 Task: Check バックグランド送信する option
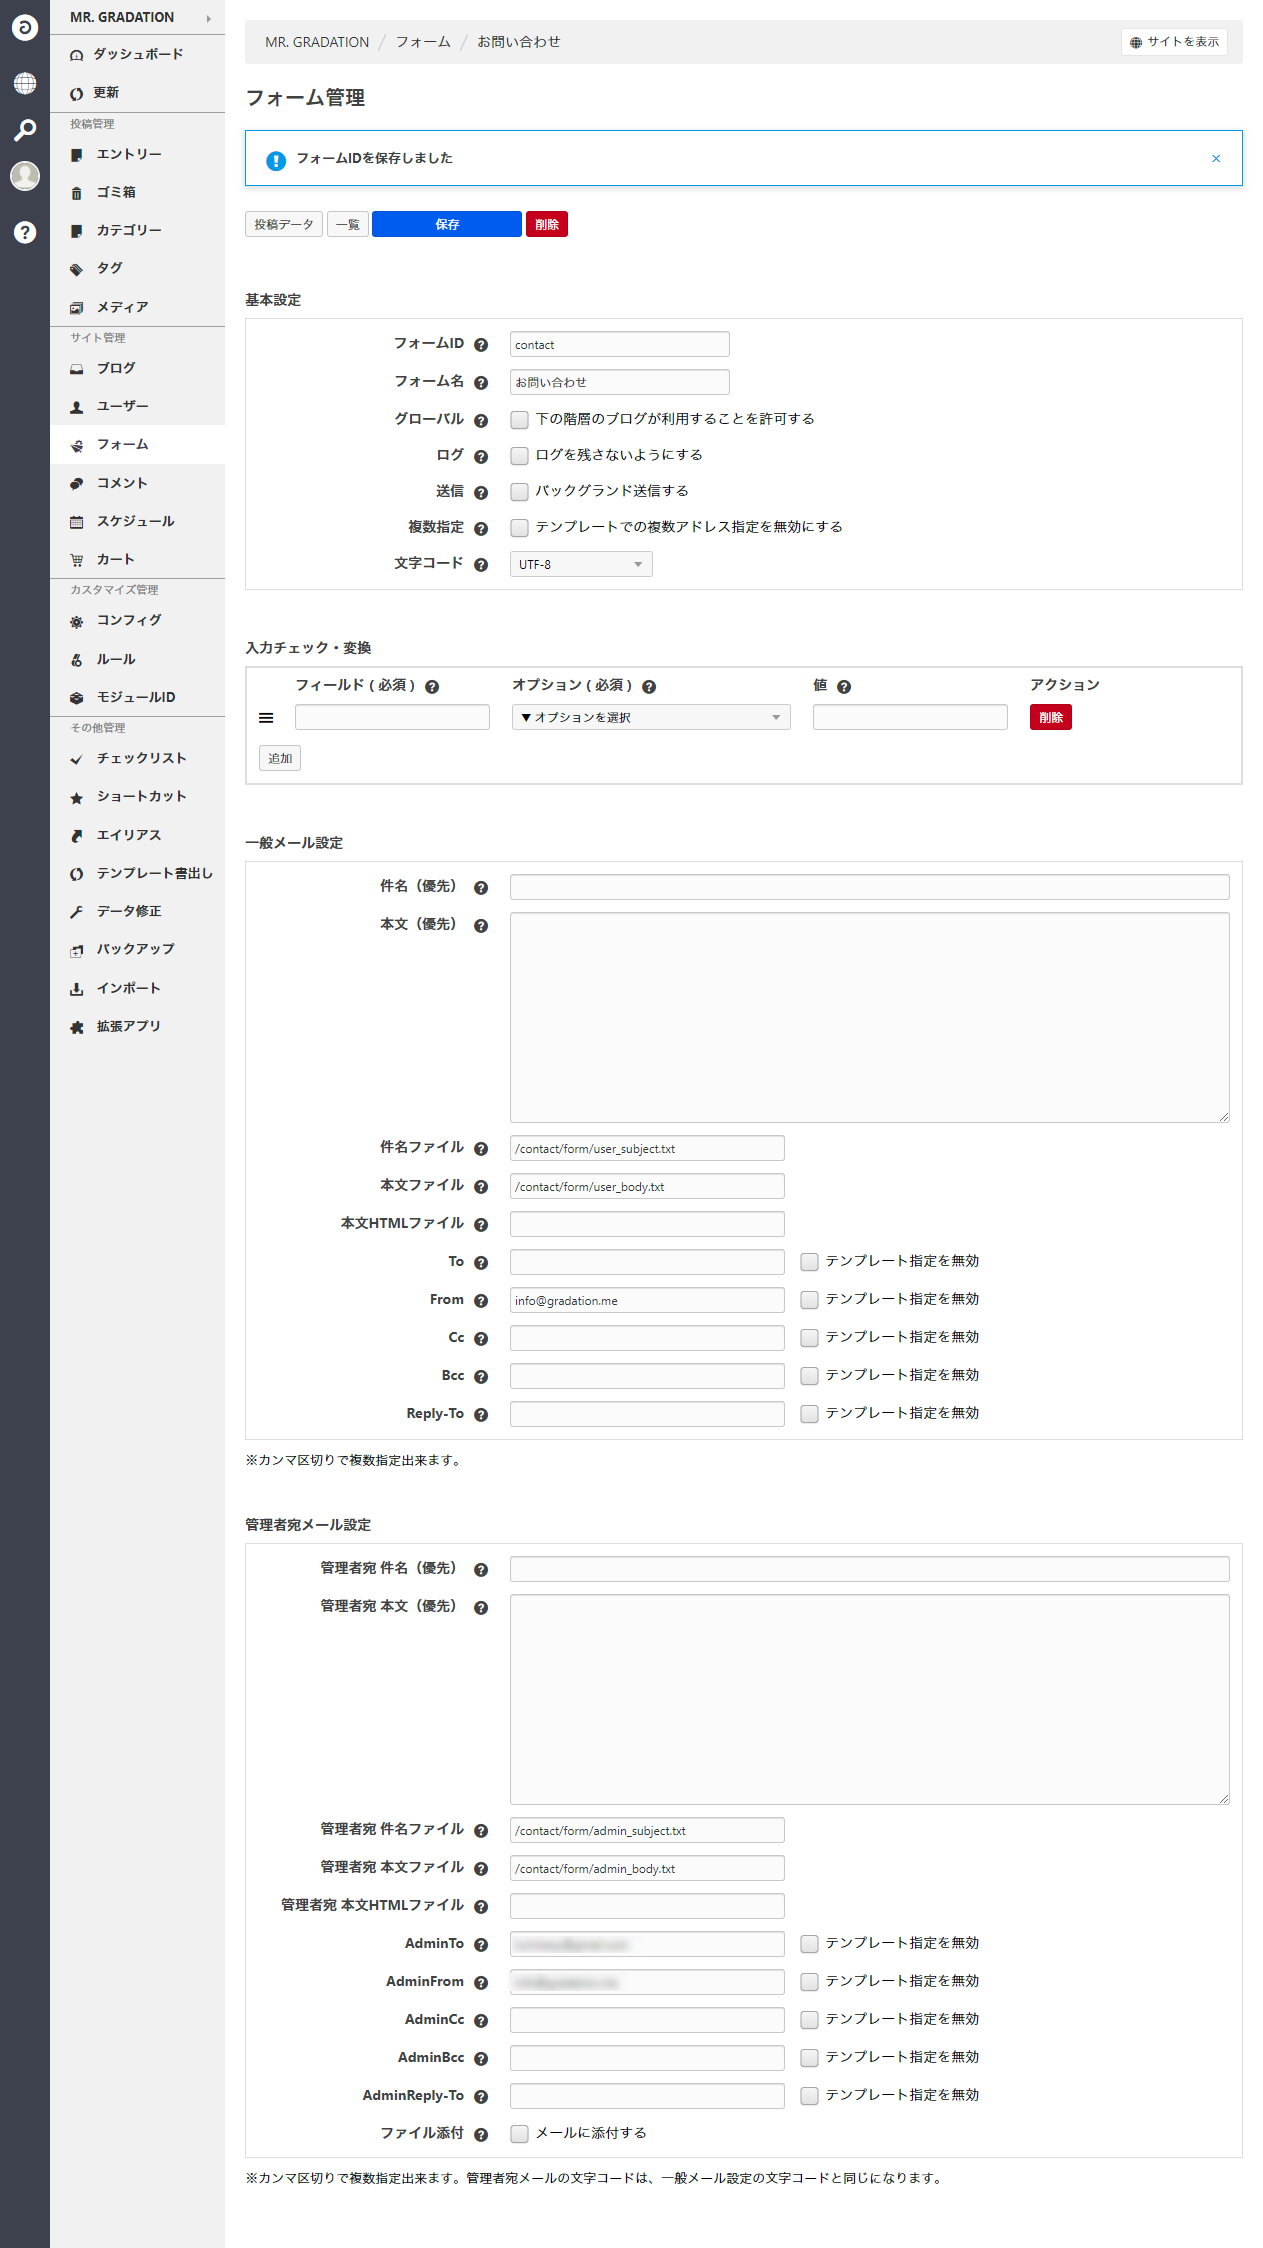point(519,492)
